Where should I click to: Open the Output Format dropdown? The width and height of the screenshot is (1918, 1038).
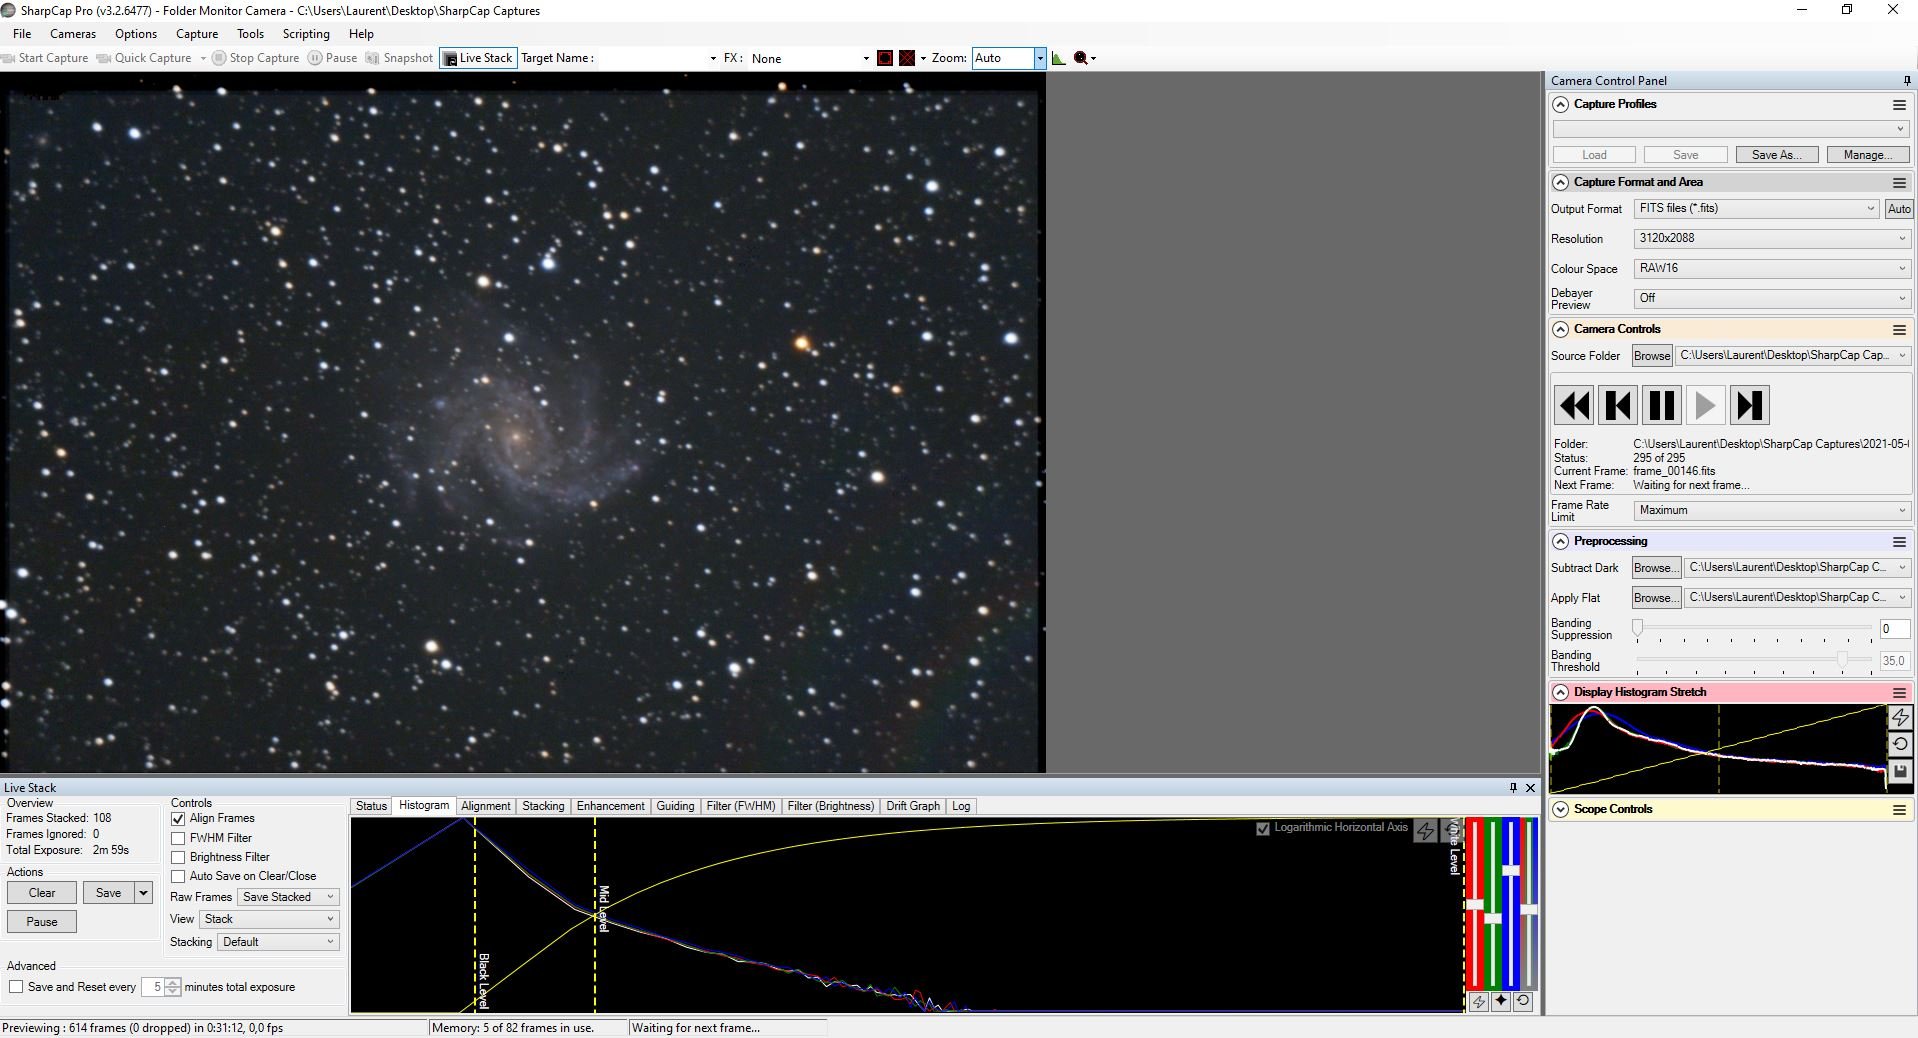point(1756,209)
